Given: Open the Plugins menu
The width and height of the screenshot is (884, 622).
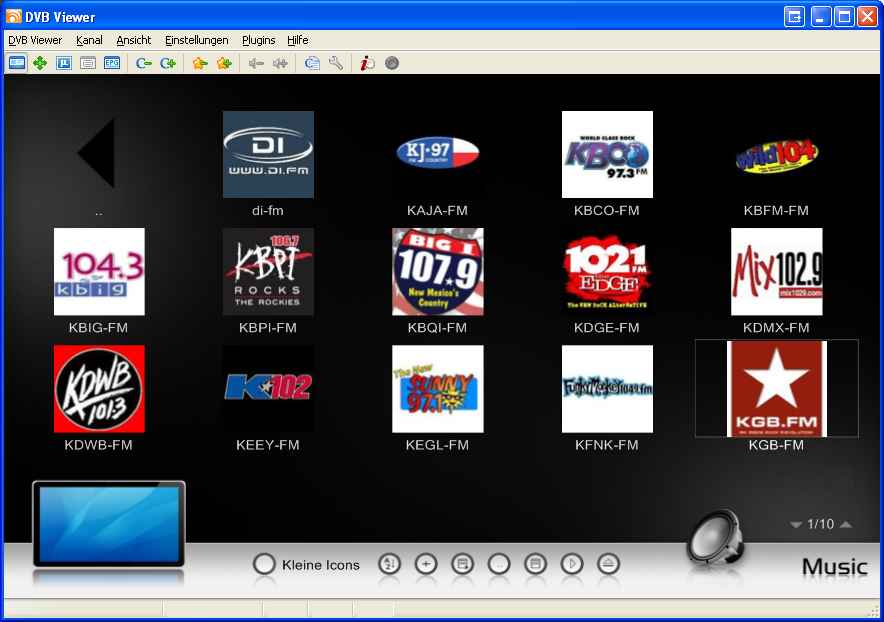Looking at the screenshot, I should click(x=258, y=40).
